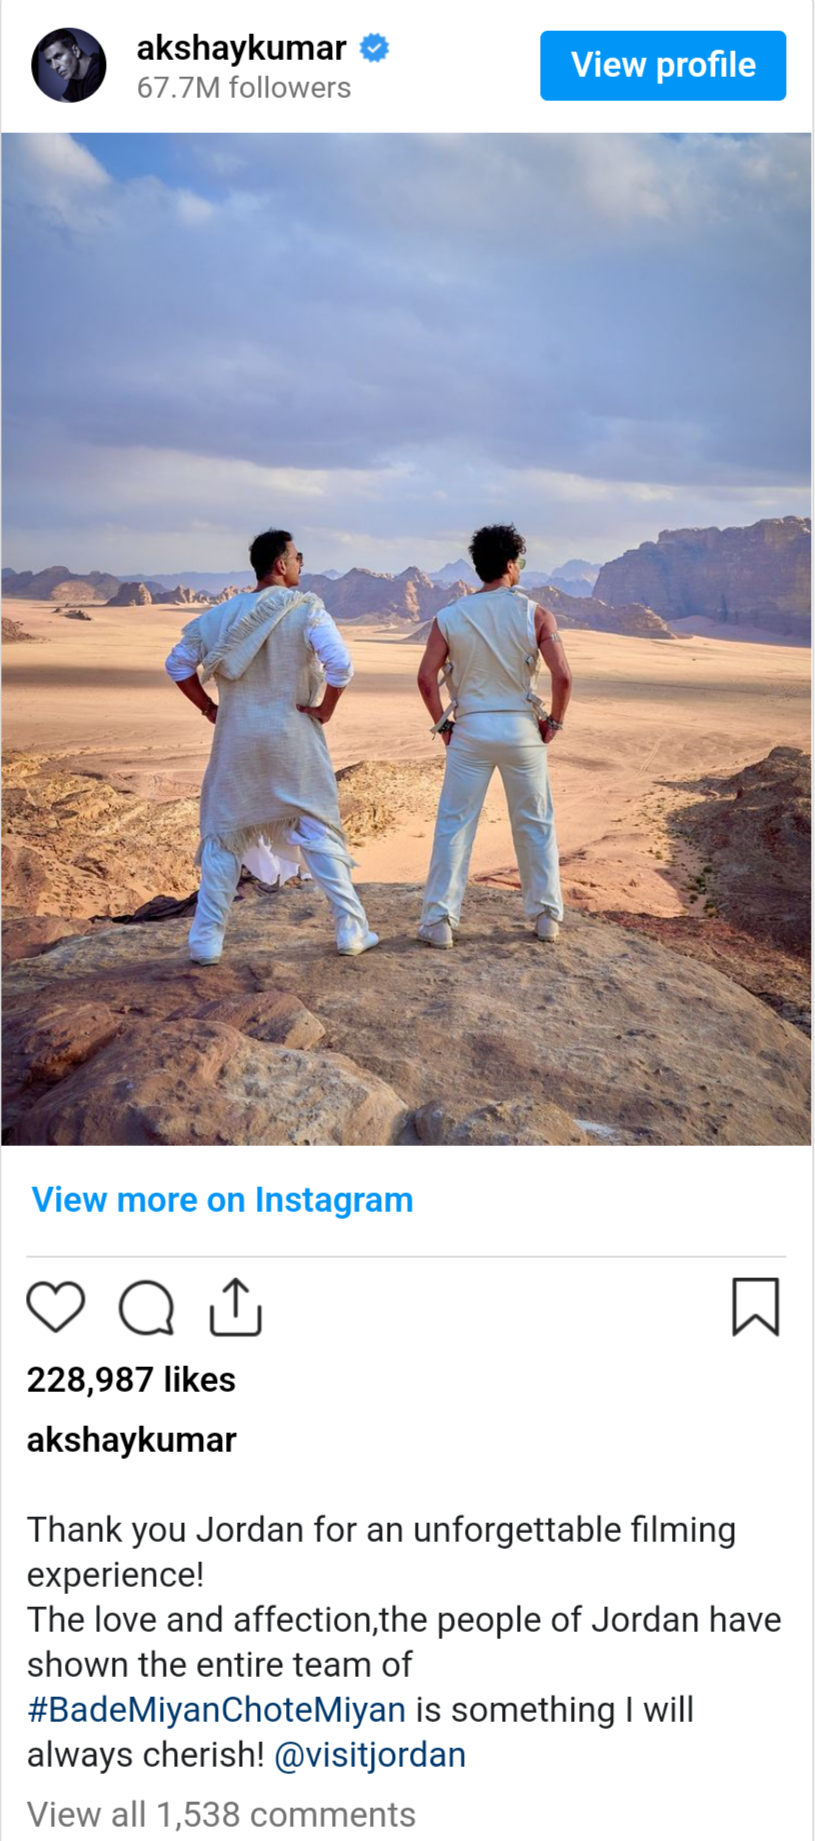Click the cloudy sky area of the photo
The image size is (815, 1841).
406,330
